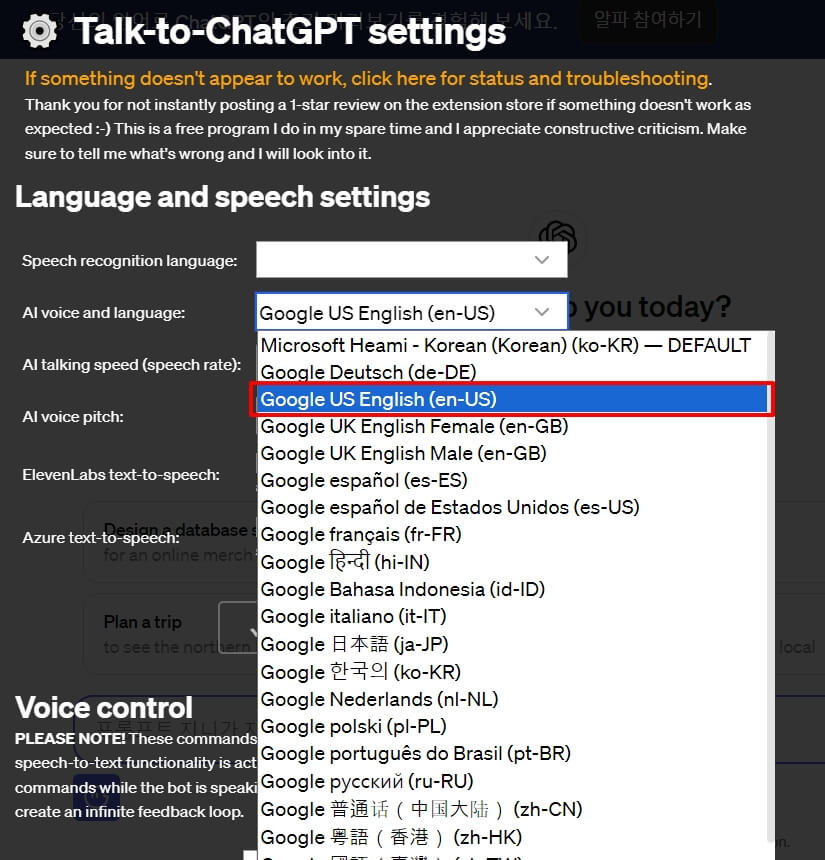Click the Azure text-to-speech label
Screen dimensions: 825x860
(x=101, y=538)
